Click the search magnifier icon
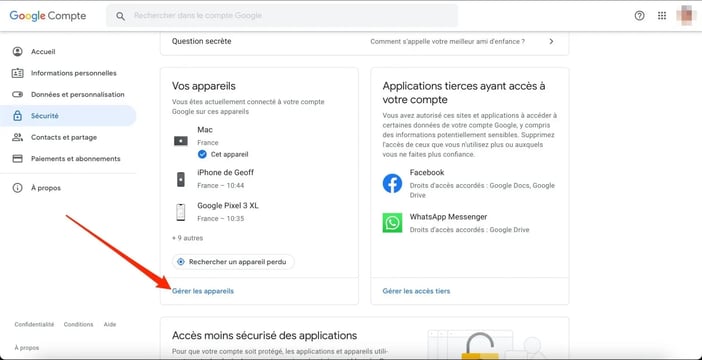702x360 pixels. click(x=120, y=16)
